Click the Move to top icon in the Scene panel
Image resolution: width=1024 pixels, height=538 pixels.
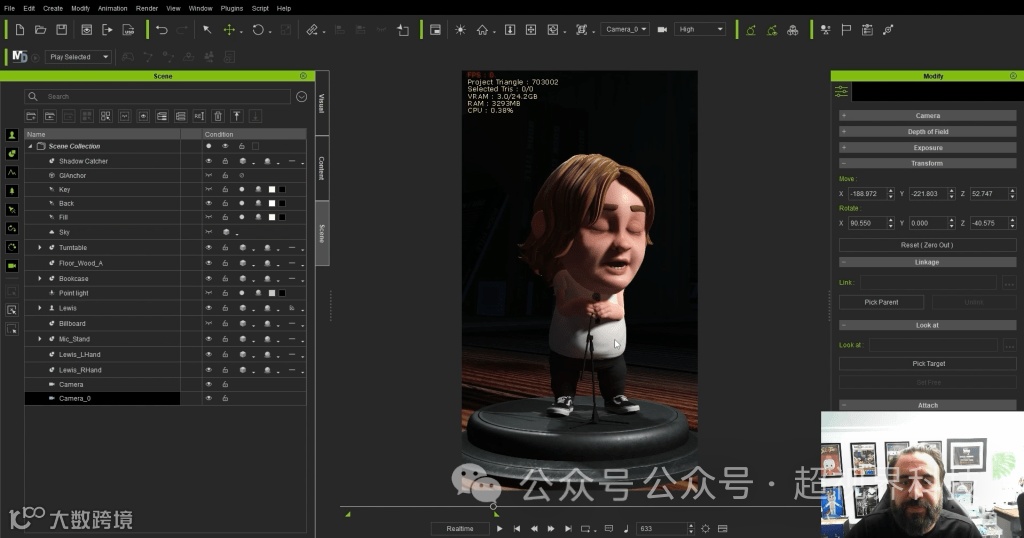click(x=236, y=116)
